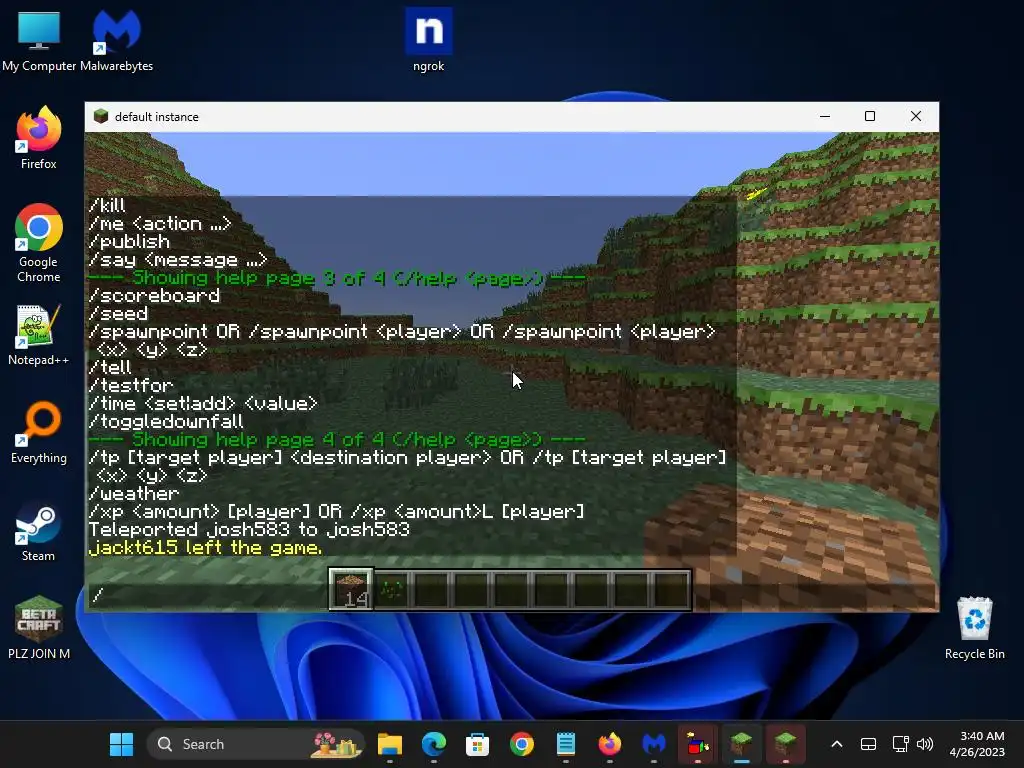Launch the Everything search desktop shortcut

[39, 432]
